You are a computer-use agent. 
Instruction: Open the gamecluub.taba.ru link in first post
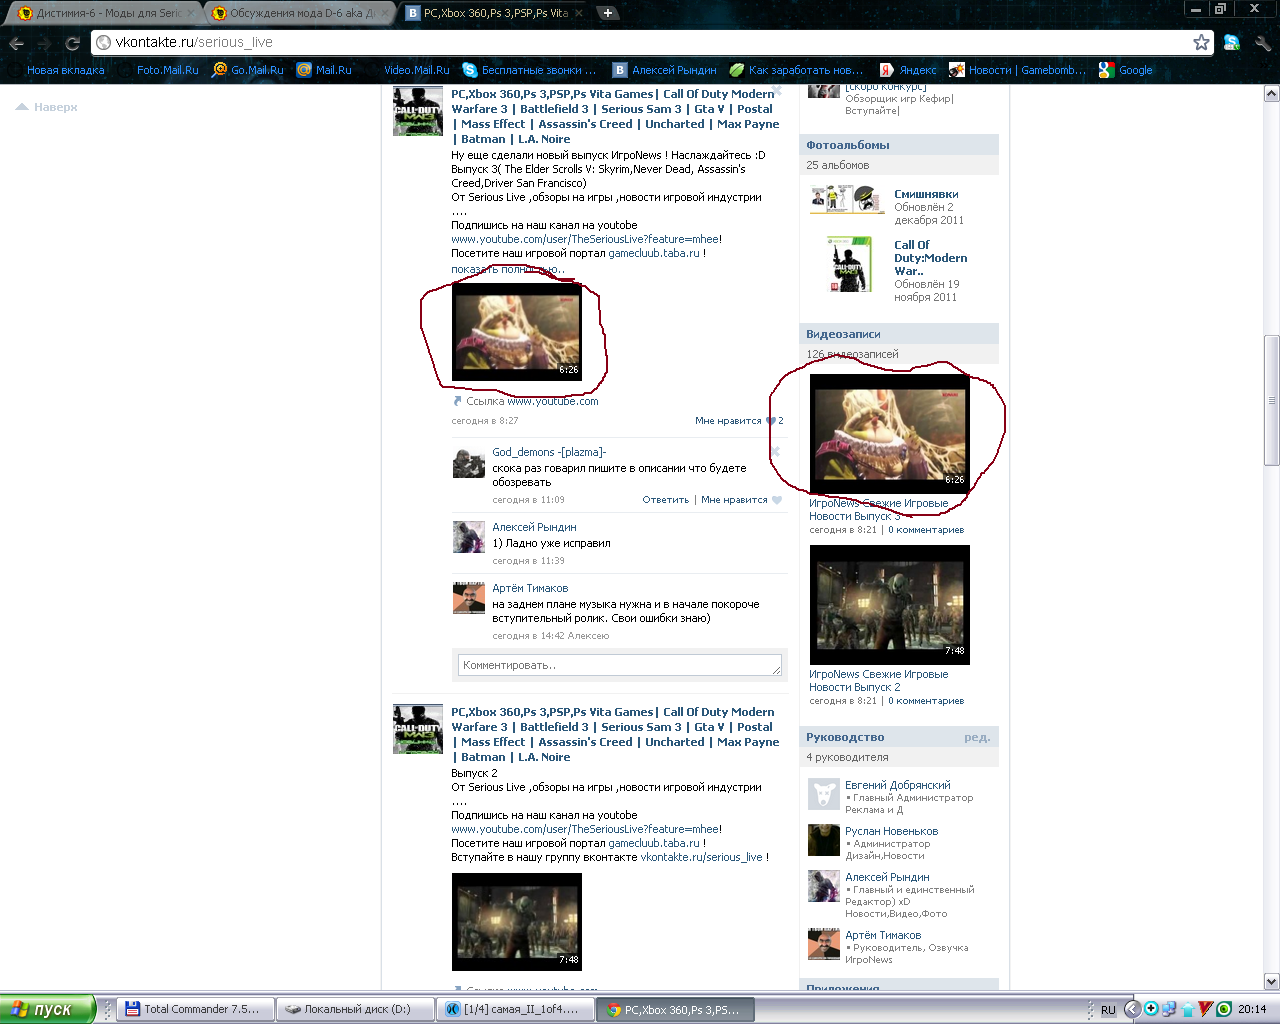point(654,253)
